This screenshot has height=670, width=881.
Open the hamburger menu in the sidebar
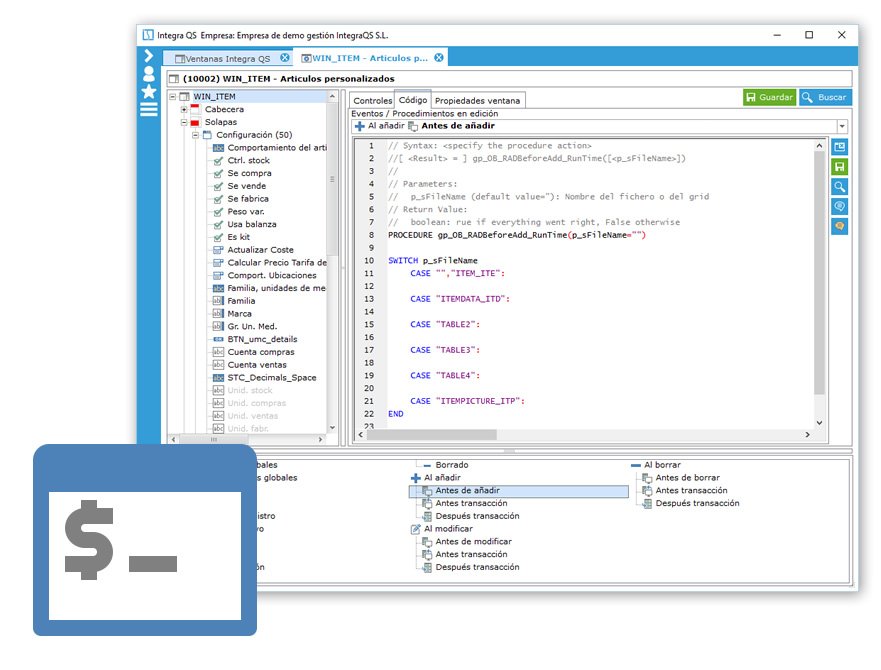click(x=149, y=110)
